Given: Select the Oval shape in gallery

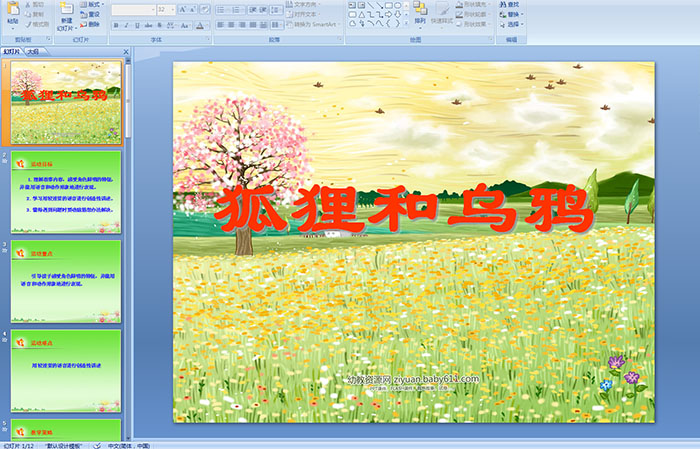Looking at the screenshot, I should point(397,5).
